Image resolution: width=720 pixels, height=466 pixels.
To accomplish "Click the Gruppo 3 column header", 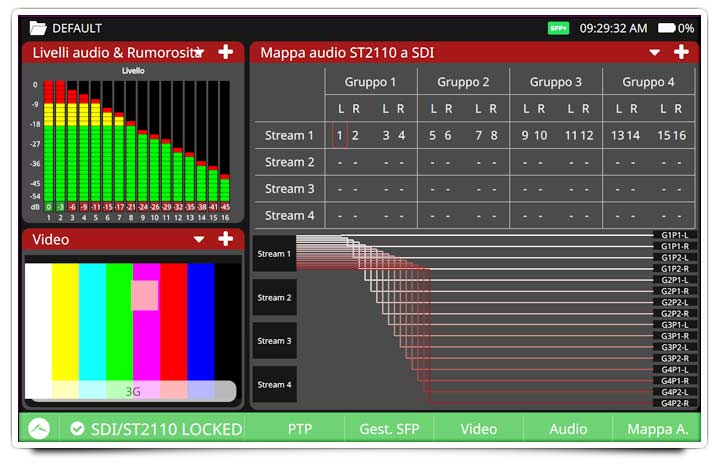I will tap(556, 82).
